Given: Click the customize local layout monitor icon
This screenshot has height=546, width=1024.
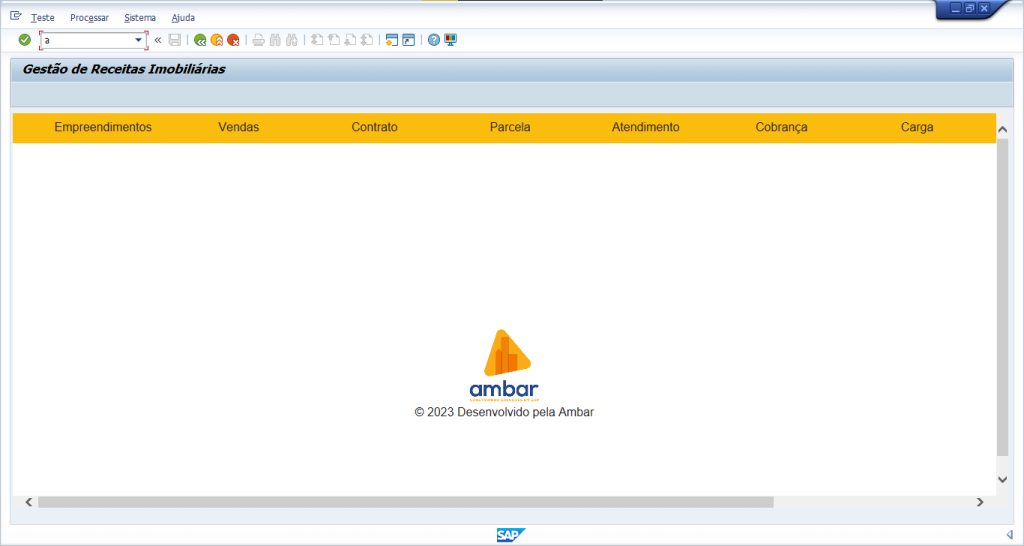Looking at the screenshot, I should click(x=450, y=40).
